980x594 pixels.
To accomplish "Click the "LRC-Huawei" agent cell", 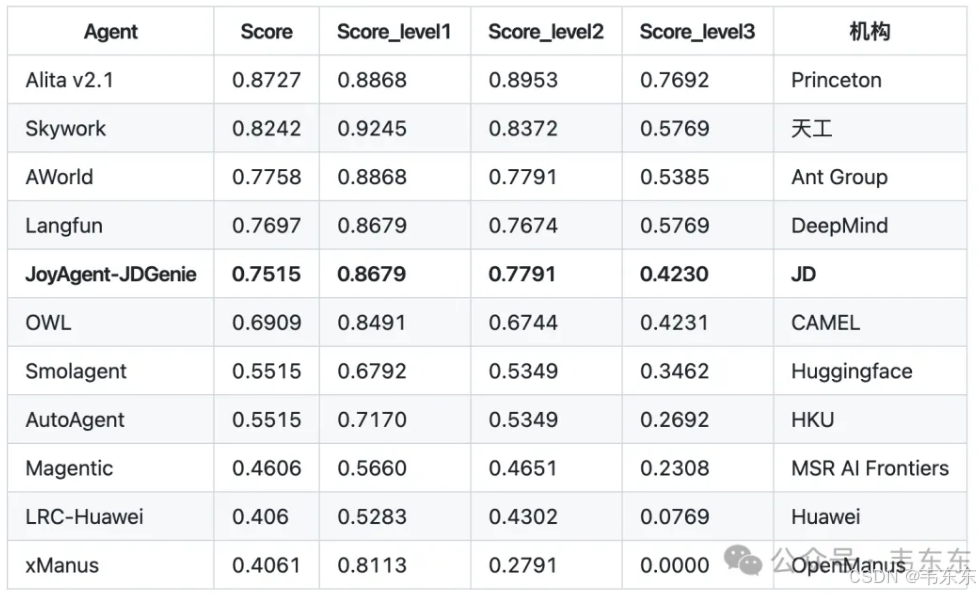I will [x=84, y=516].
